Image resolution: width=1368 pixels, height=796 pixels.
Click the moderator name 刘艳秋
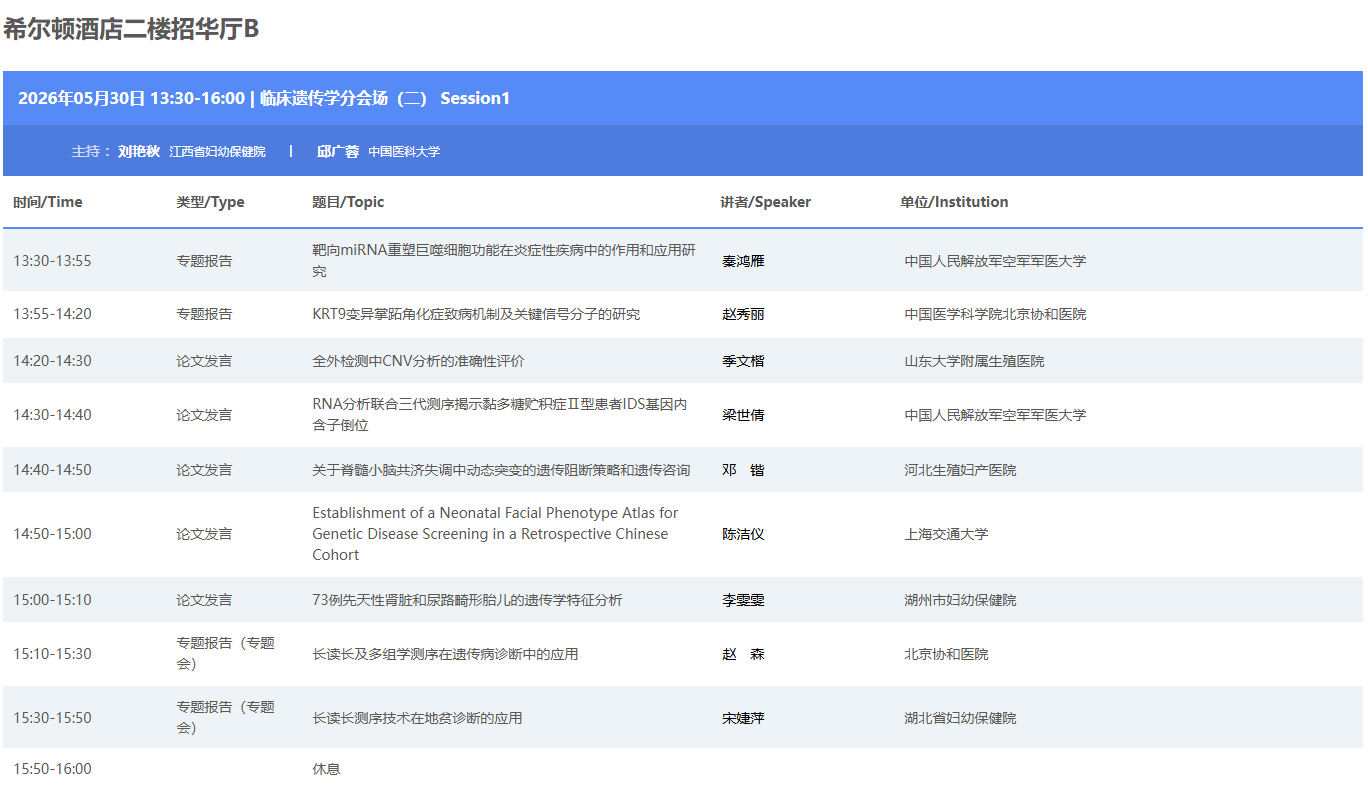(x=139, y=151)
